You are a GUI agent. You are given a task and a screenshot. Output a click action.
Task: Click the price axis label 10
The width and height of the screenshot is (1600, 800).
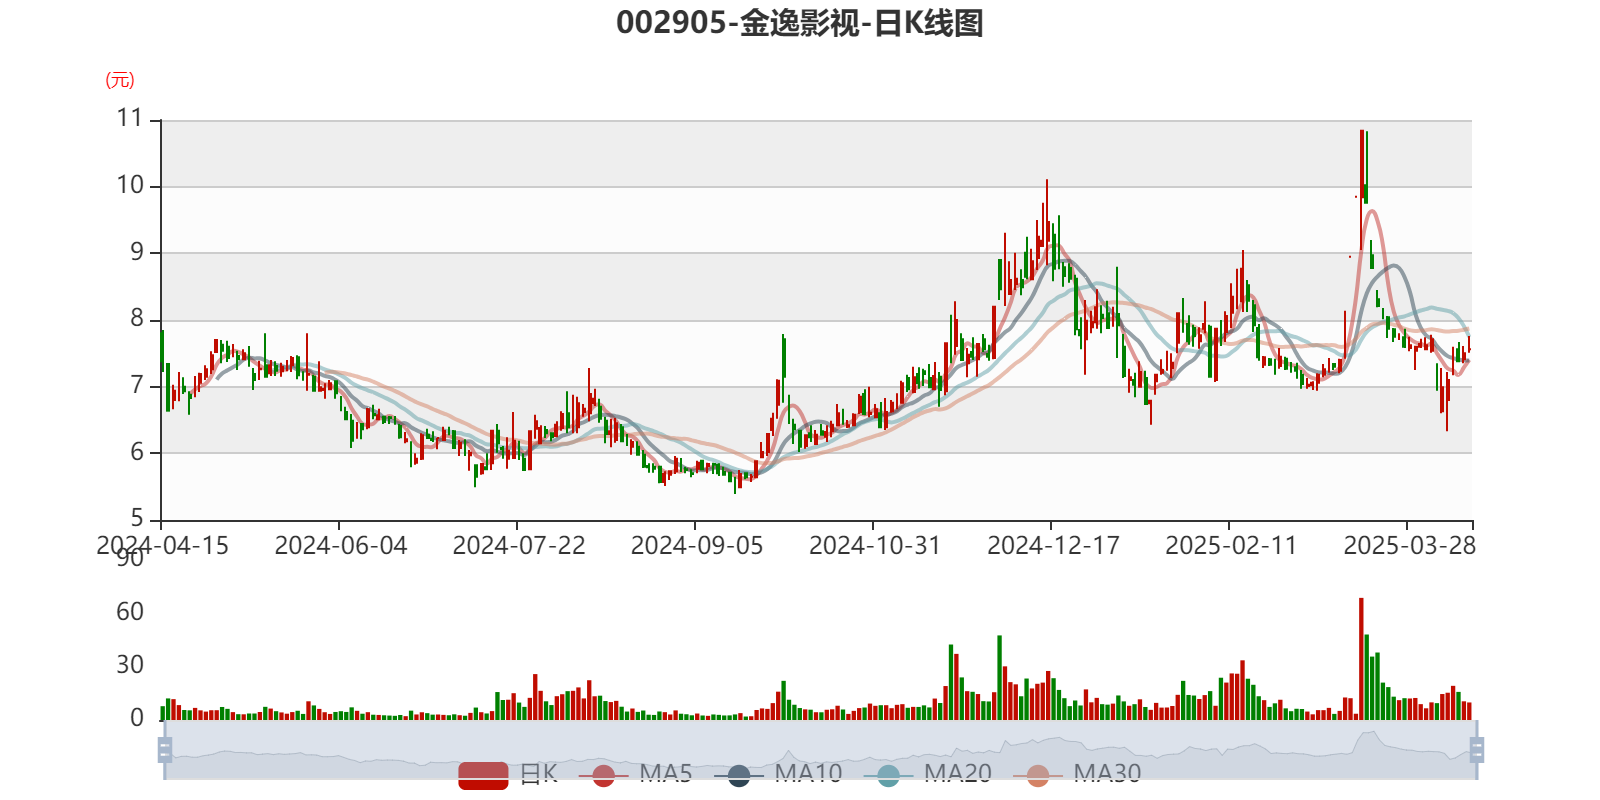tap(130, 186)
